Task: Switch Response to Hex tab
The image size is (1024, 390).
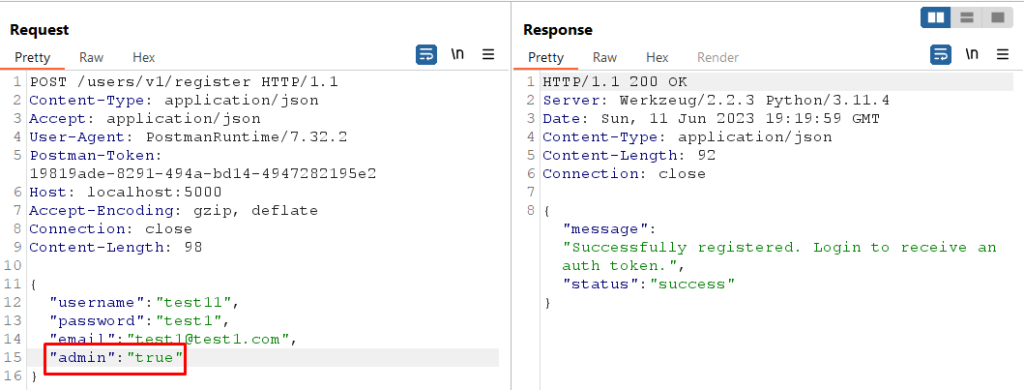Action: 658,57
